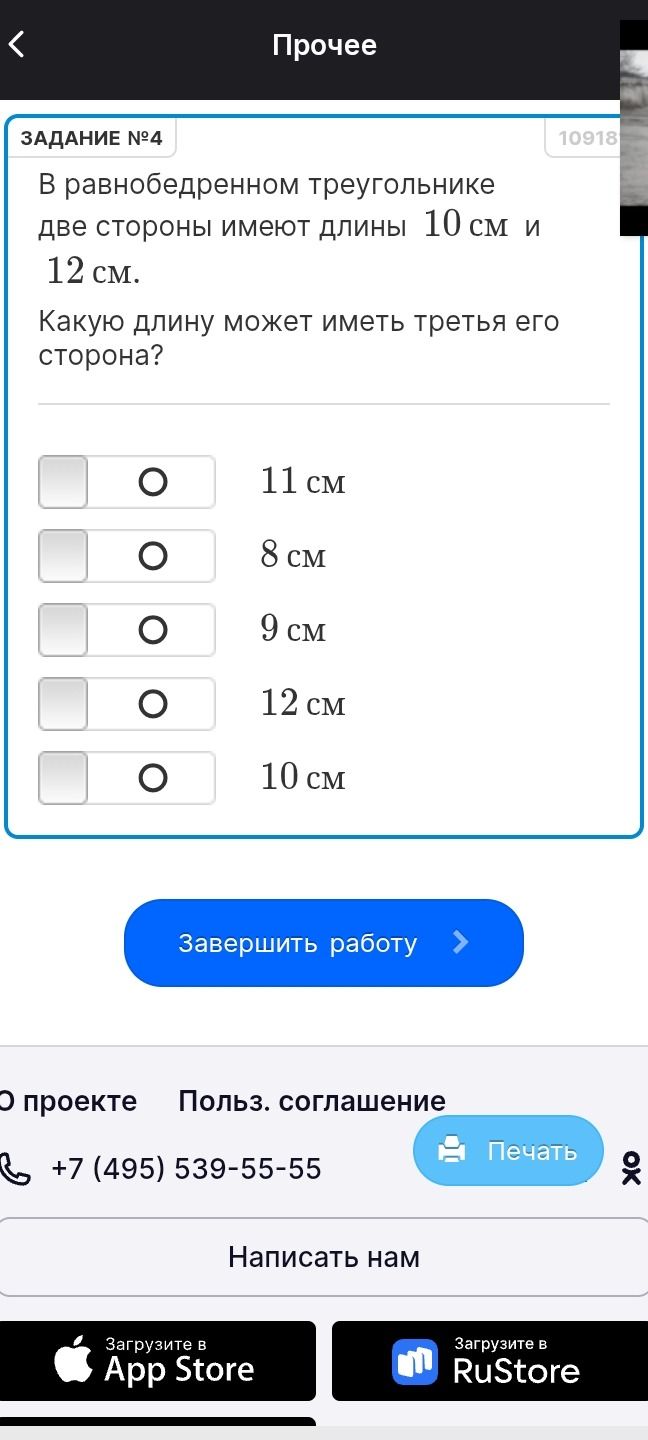This screenshot has height=1440, width=648.
Task: Tap the phone handset icon
Action: [12, 1168]
